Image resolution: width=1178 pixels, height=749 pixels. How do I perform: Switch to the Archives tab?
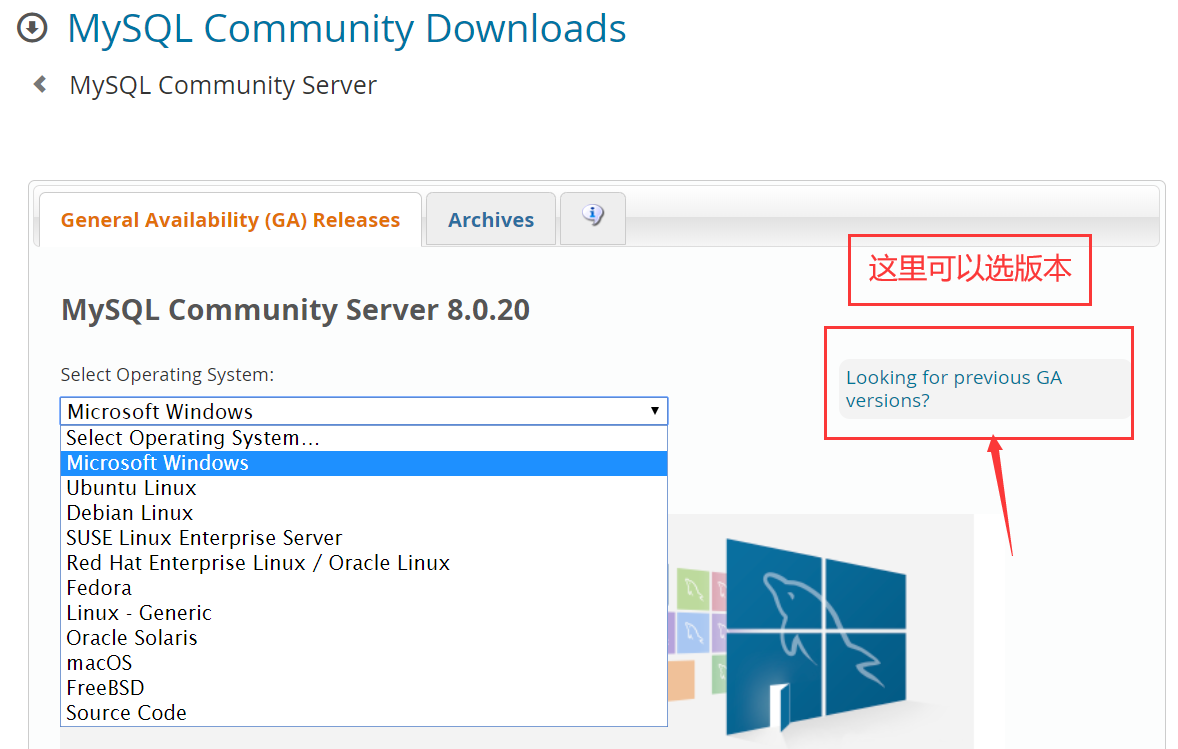pyautogui.click(x=491, y=219)
